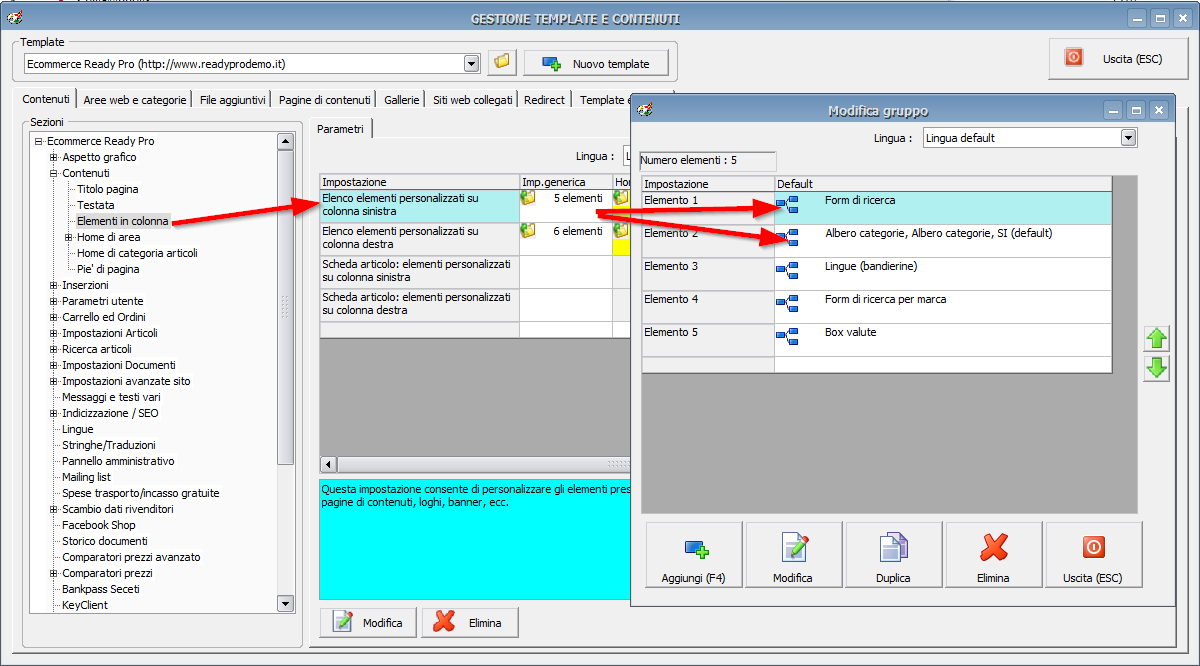Expand the Parametri utente node
This screenshot has width=1200, height=666.
[x=54, y=301]
